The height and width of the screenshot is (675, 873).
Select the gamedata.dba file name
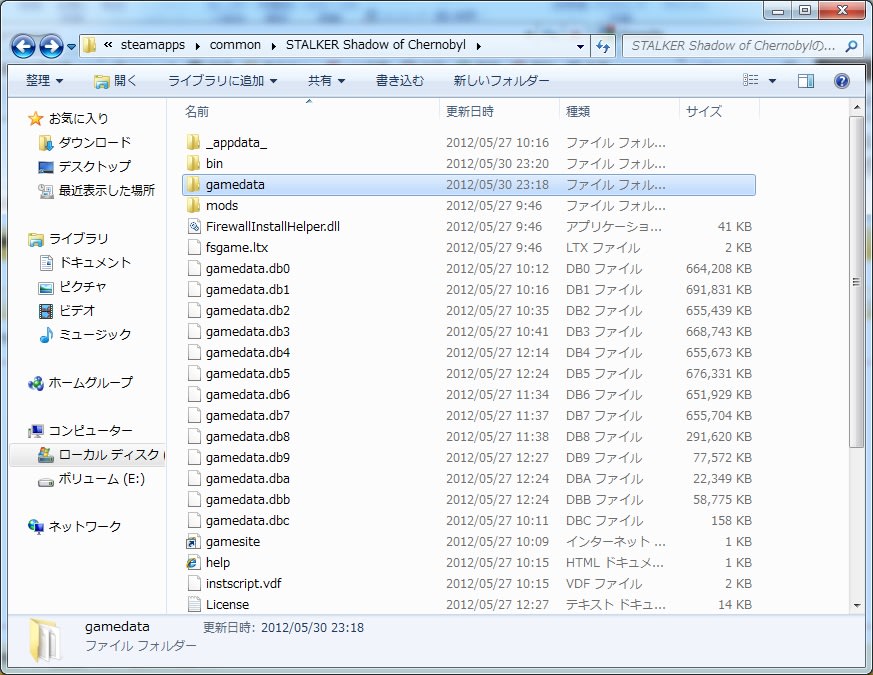point(248,478)
